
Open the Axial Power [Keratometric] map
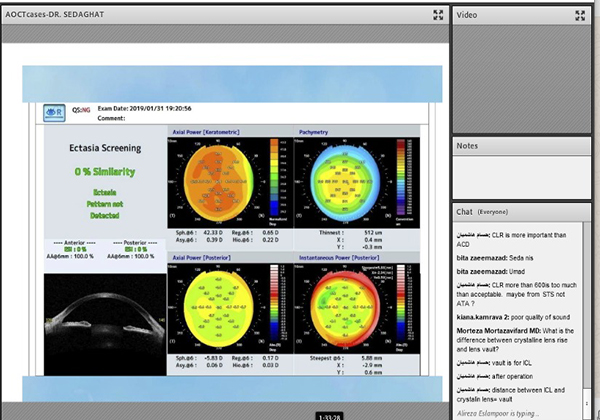point(219,182)
